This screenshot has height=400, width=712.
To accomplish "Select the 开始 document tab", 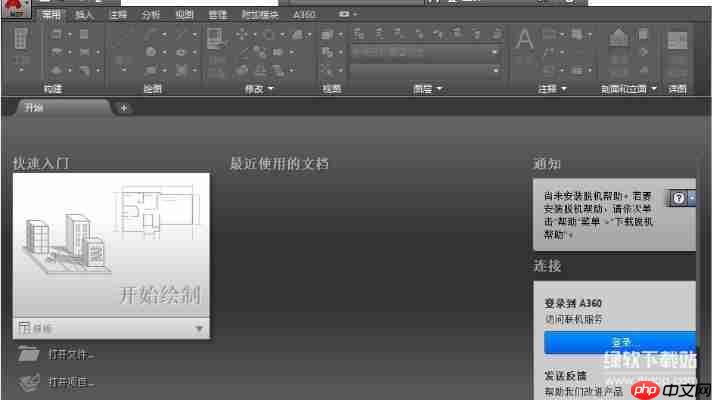I will pyautogui.click(x=64, y=108).
